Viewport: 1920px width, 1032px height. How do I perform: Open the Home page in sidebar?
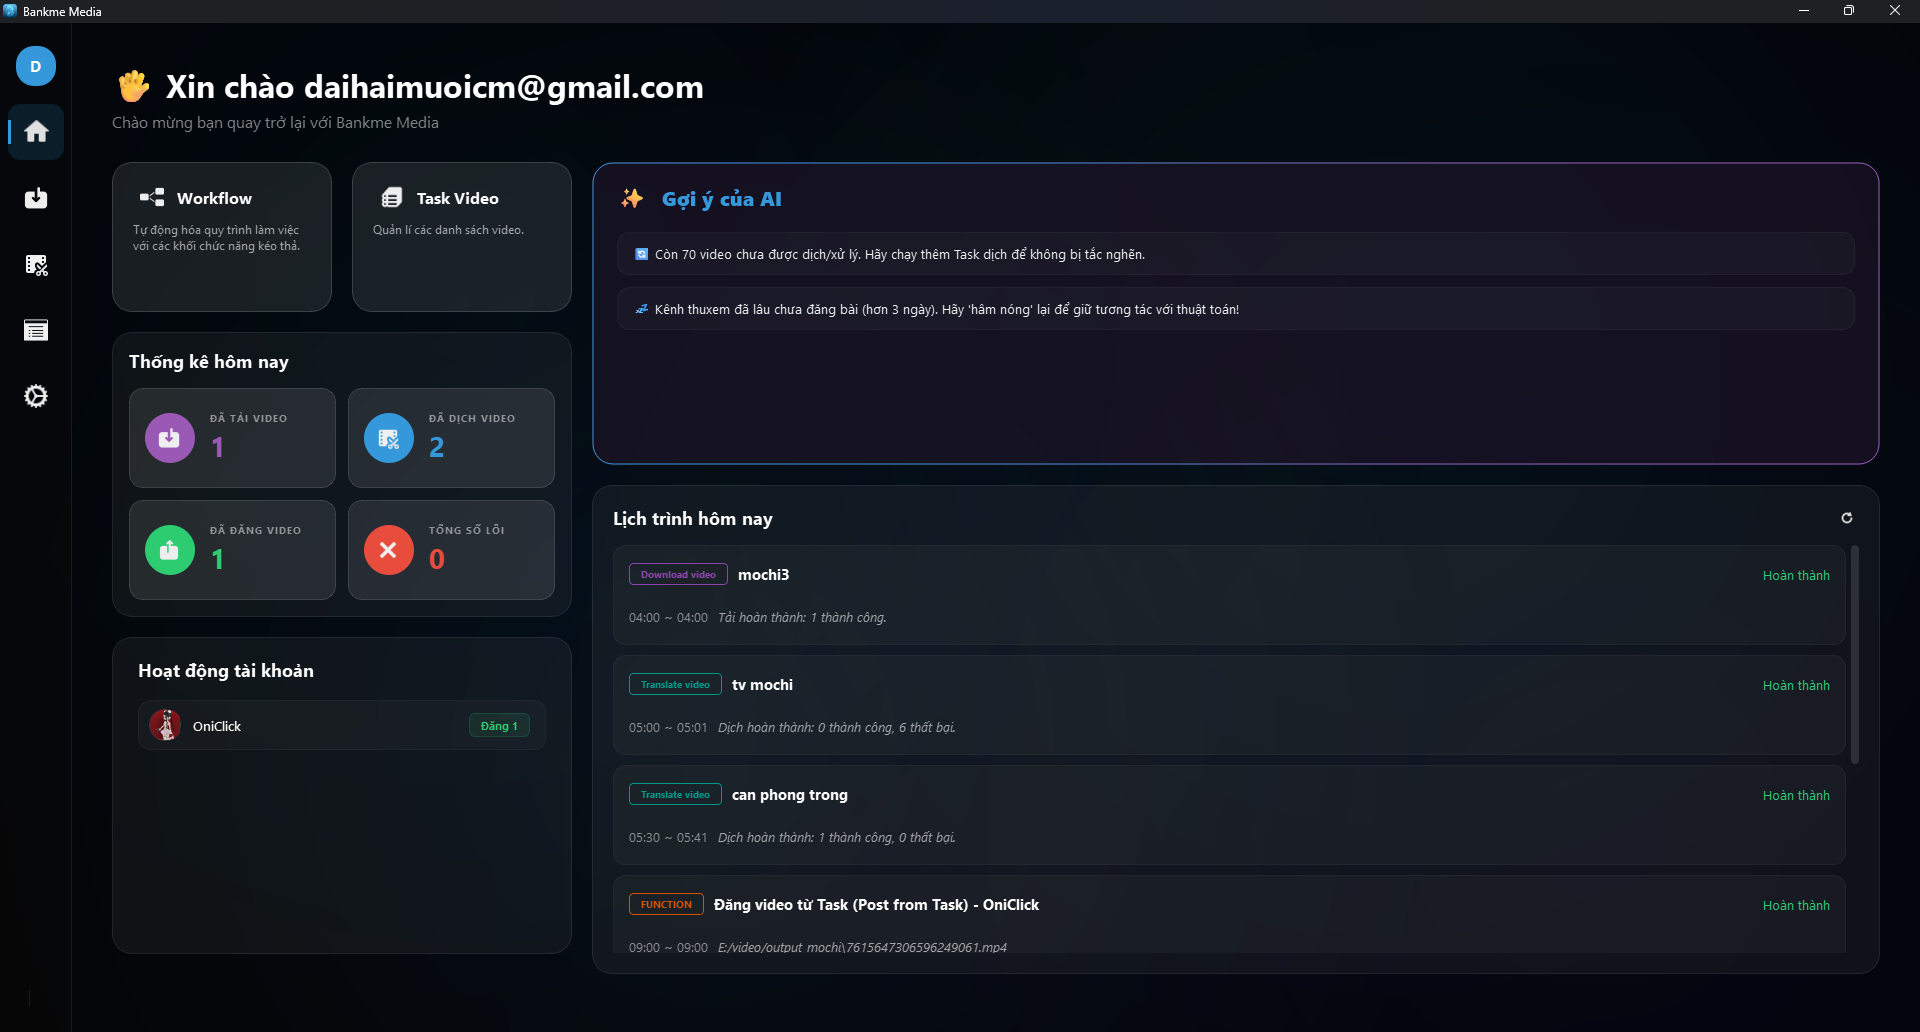(x=36, y=132)
